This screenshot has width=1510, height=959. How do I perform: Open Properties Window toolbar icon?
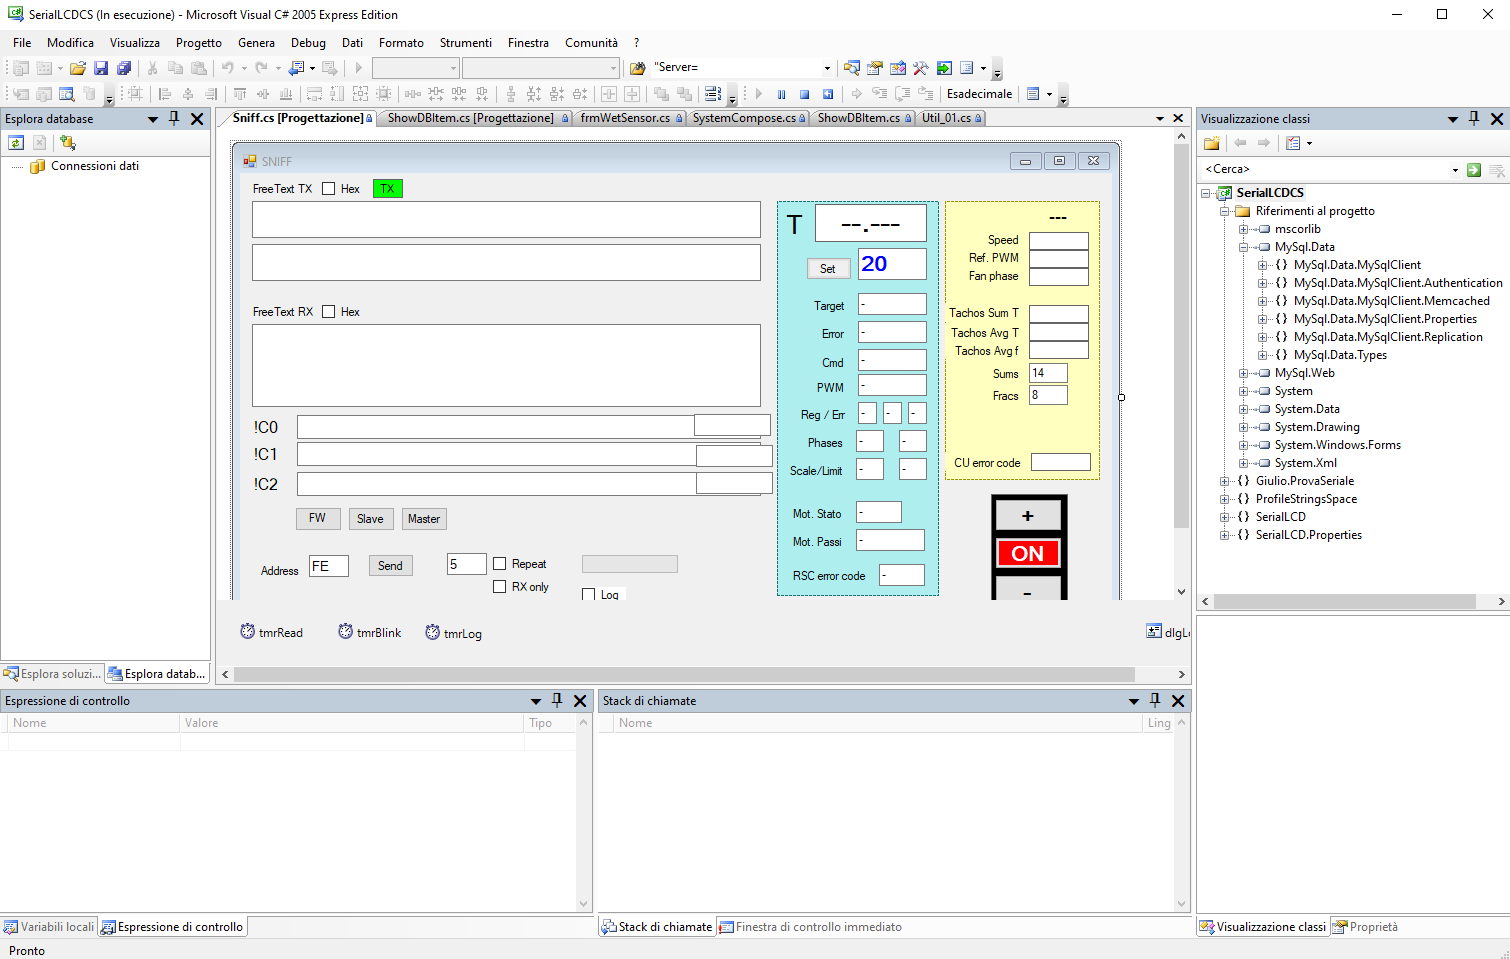point(875,68)
